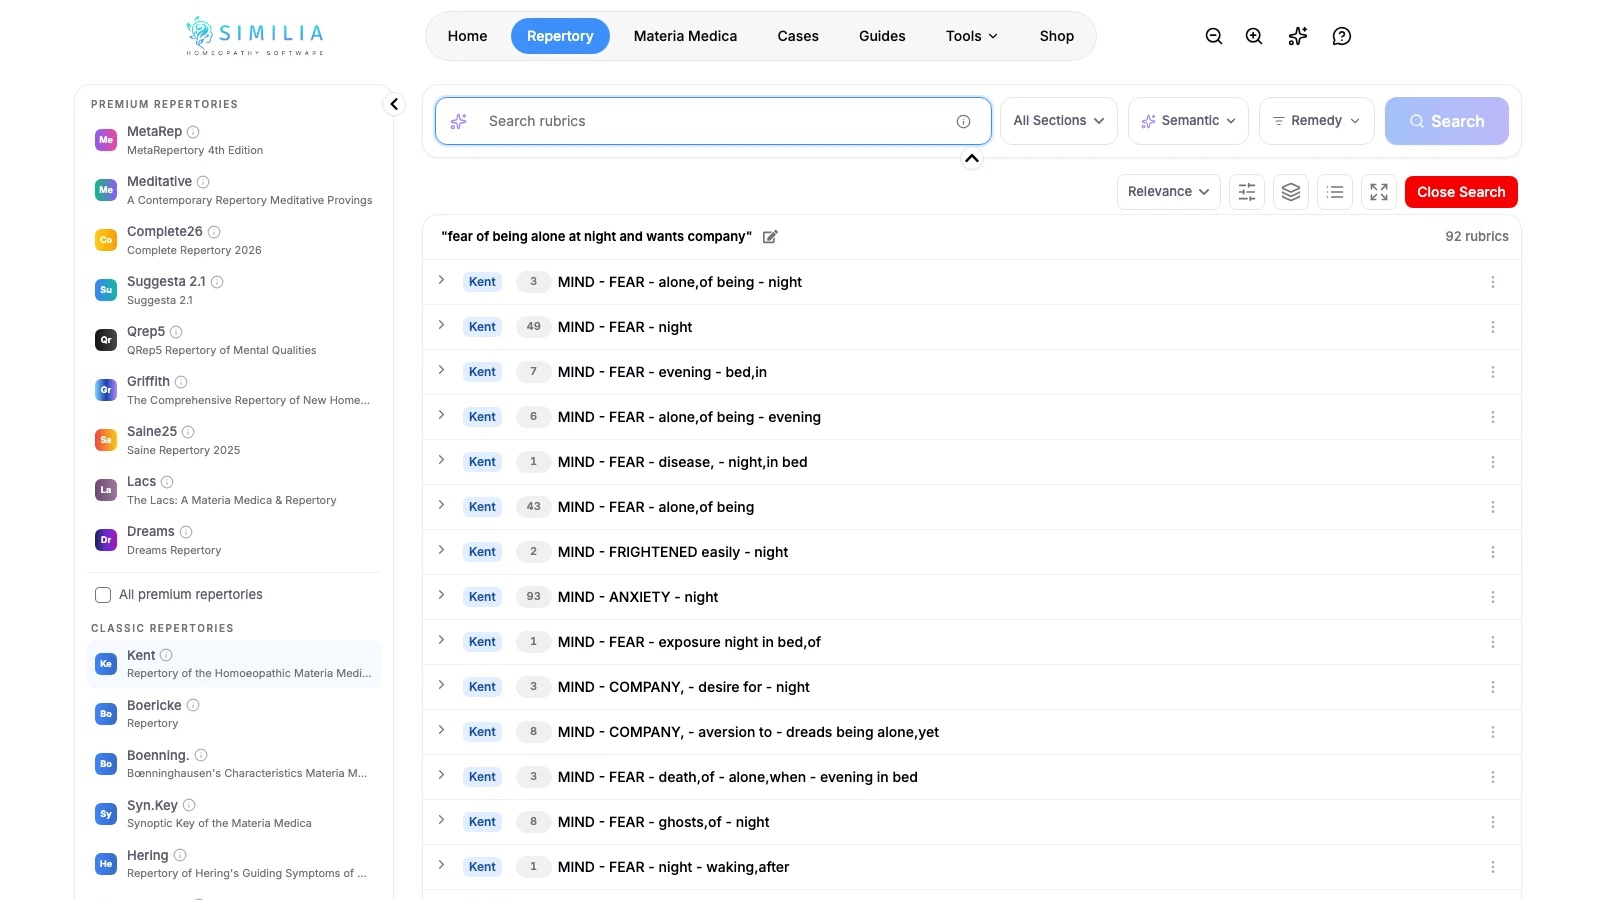Viewport: 1600px width, 900px height.
Task: Switch to Materia Medica tab
Action: tap(685, 36)
